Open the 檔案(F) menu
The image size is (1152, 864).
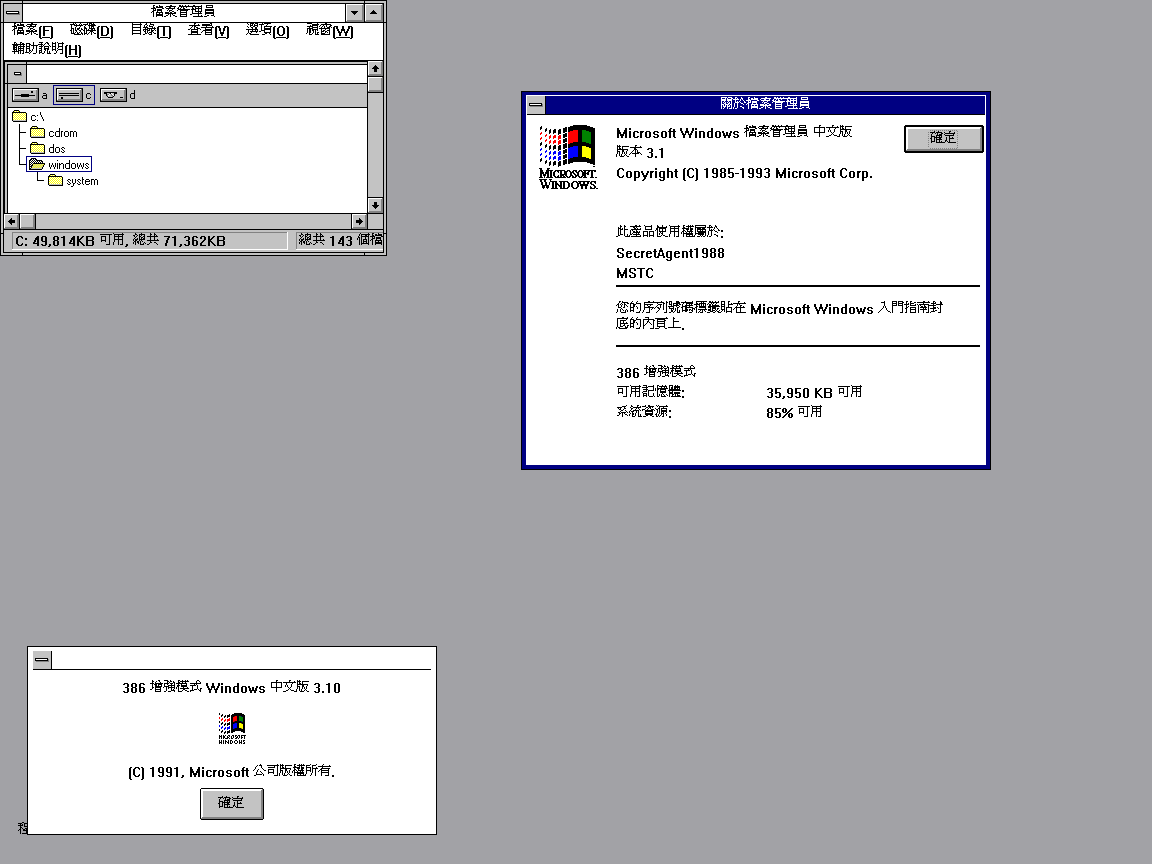(32, 31)
